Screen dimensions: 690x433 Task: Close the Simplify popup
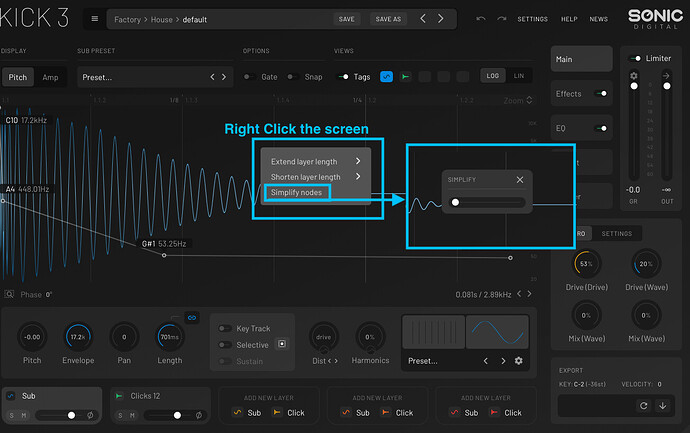point(520,180)
